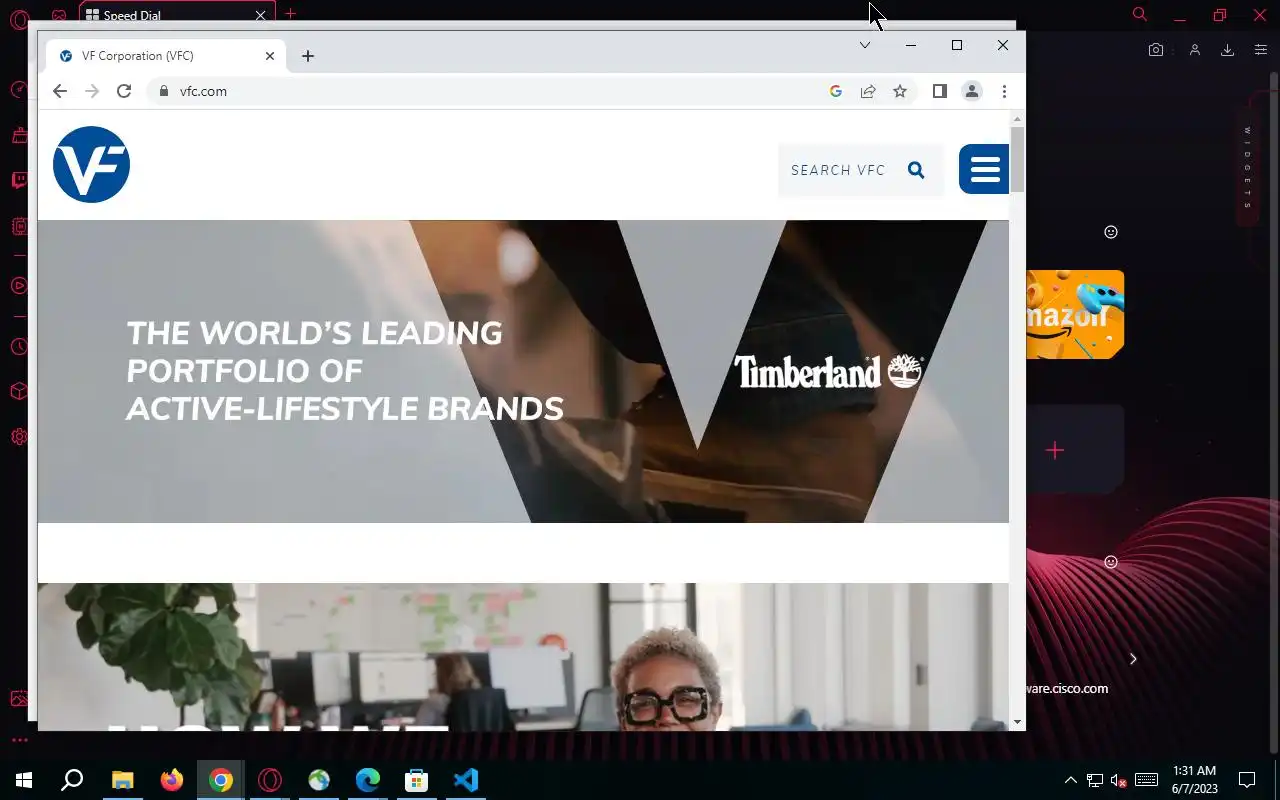Viewport: 1280px width, 800px height.
Task: Open Visual Studio Code from the taskbar
Action: (466, 780)
